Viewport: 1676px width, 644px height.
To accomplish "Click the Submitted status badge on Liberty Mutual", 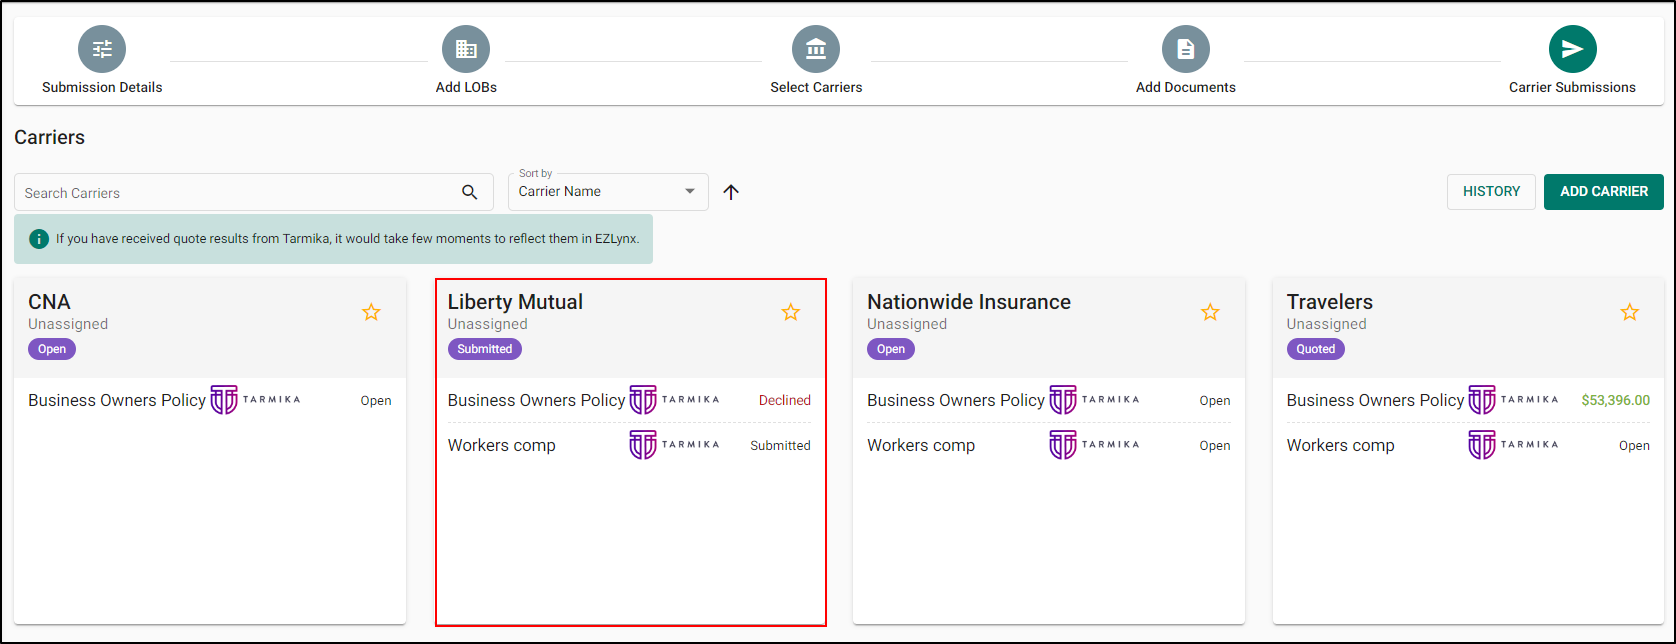I will coord(485,349).
